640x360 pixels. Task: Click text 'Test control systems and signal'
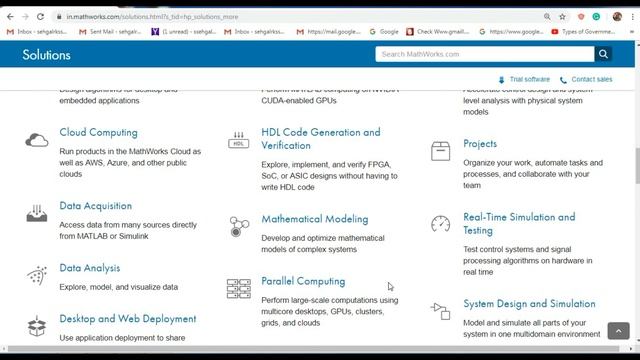tap(517, 249)
